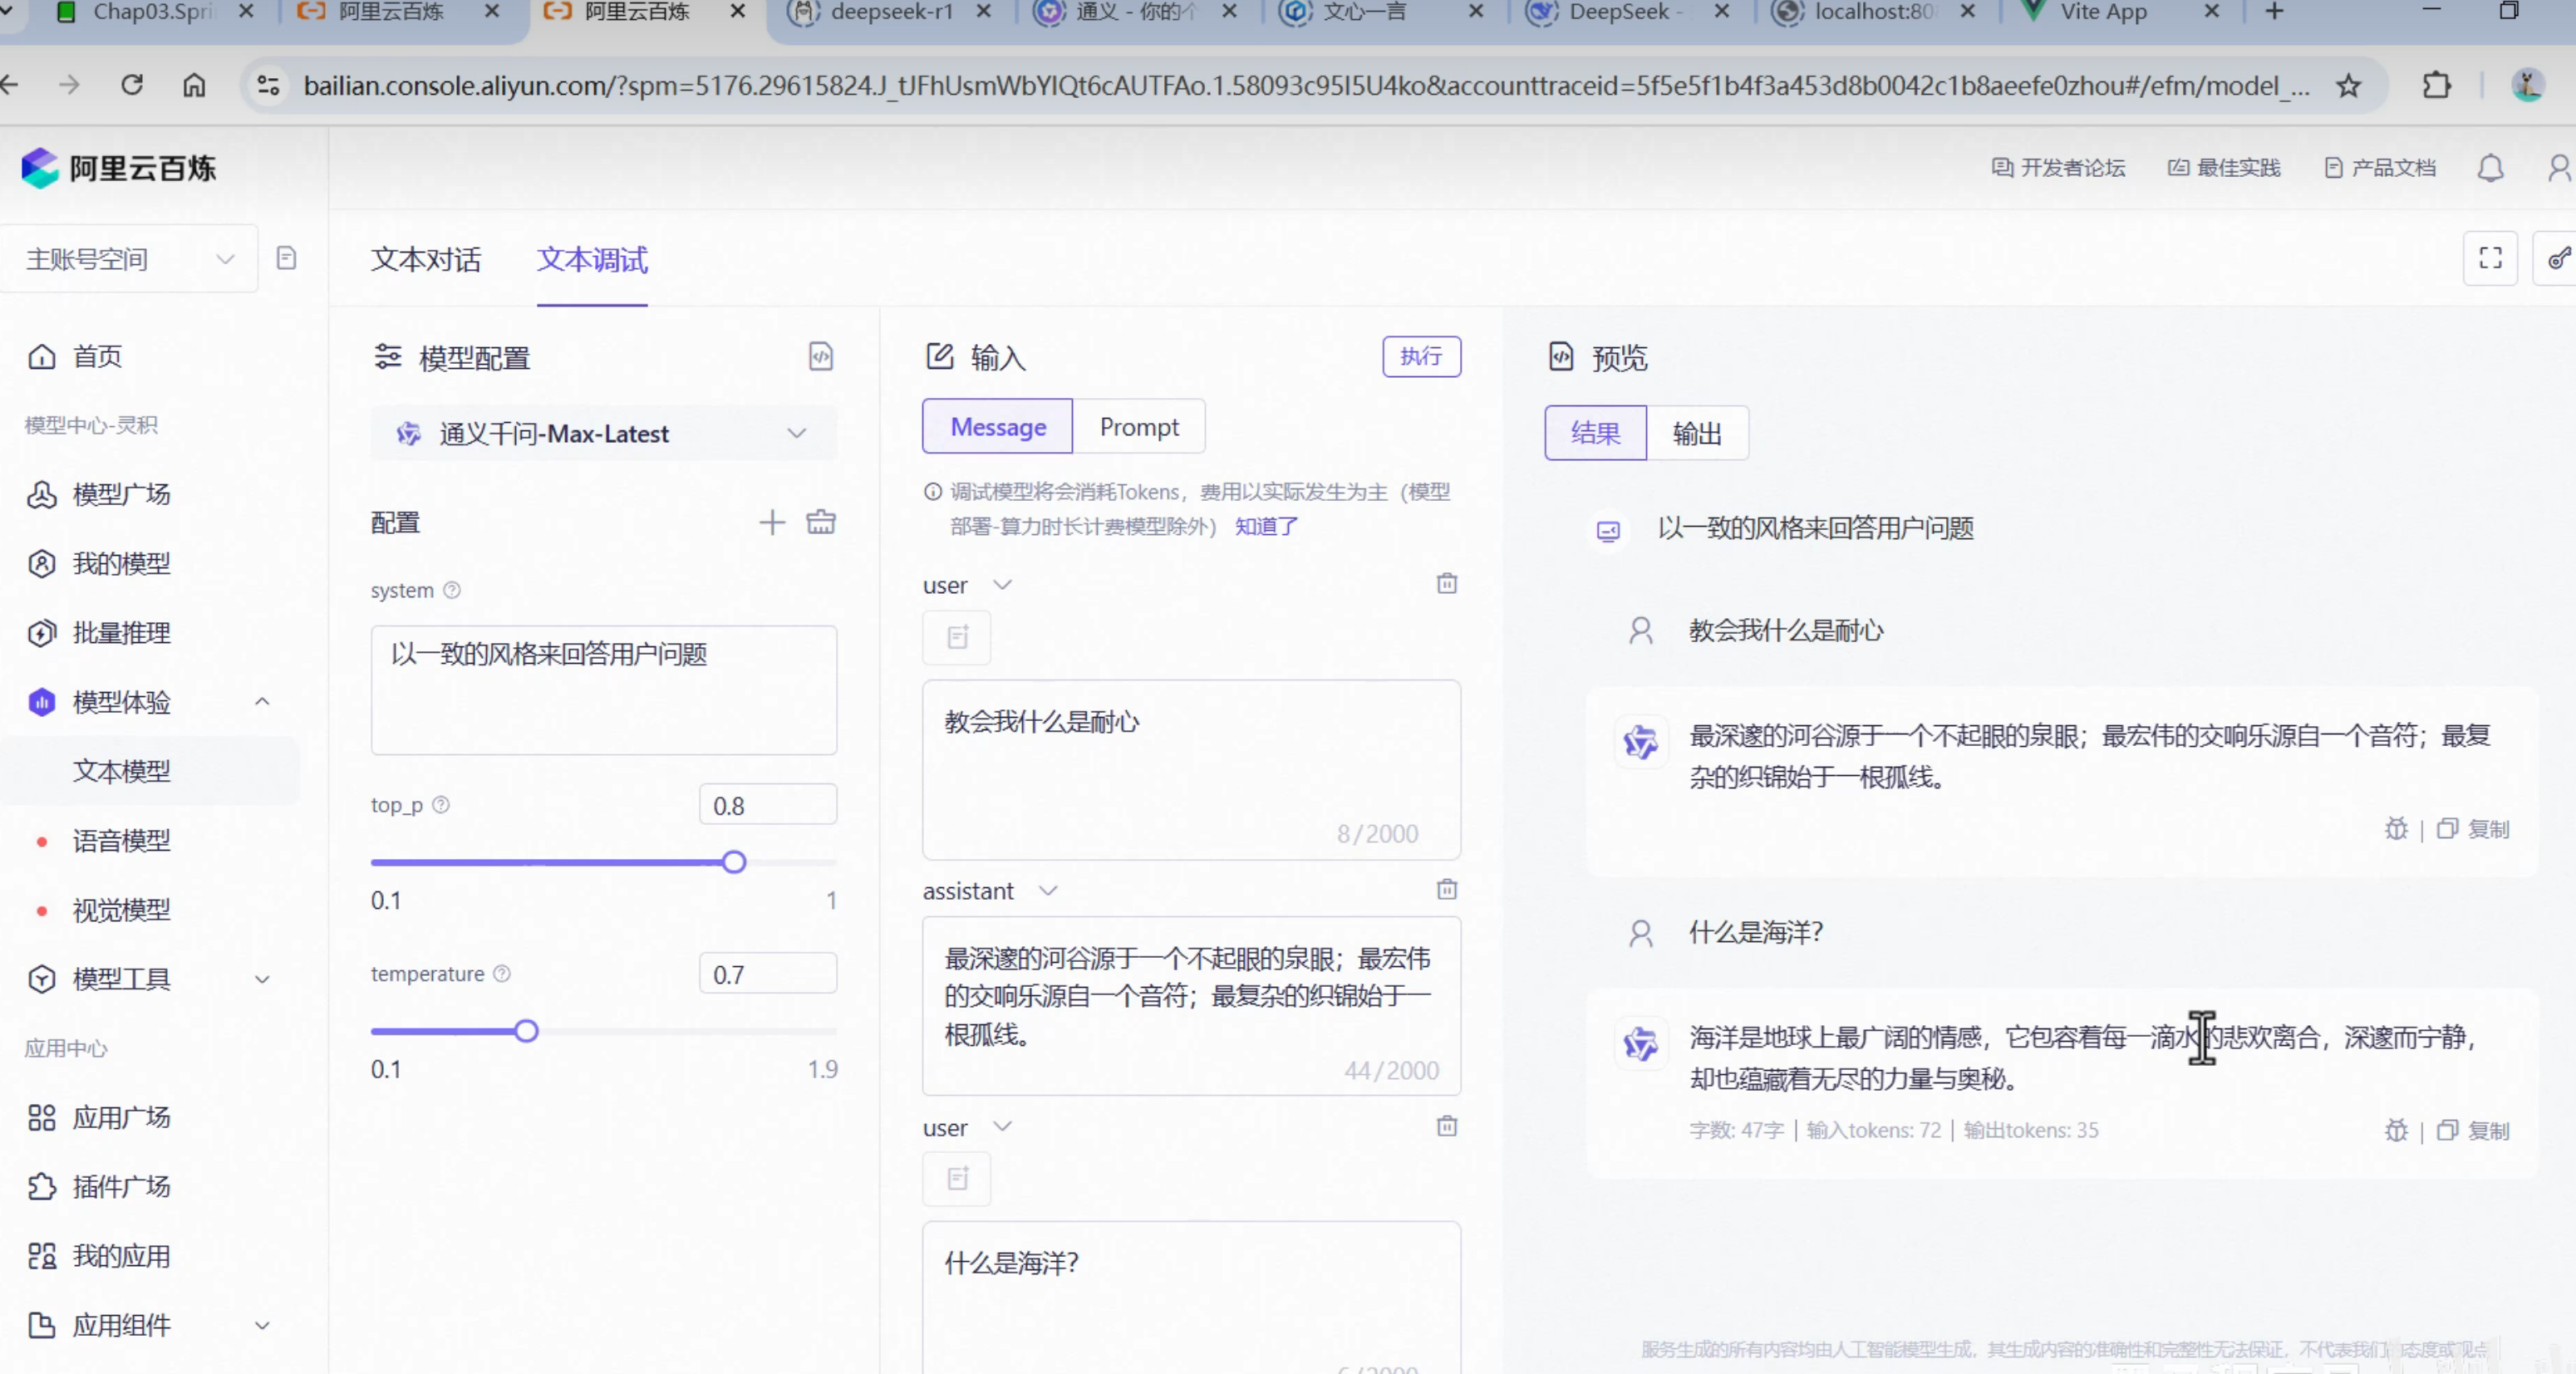Switch input mode to Prompt
2576x1374 pixels.
pyautogui.click(x=1138, y=427)
